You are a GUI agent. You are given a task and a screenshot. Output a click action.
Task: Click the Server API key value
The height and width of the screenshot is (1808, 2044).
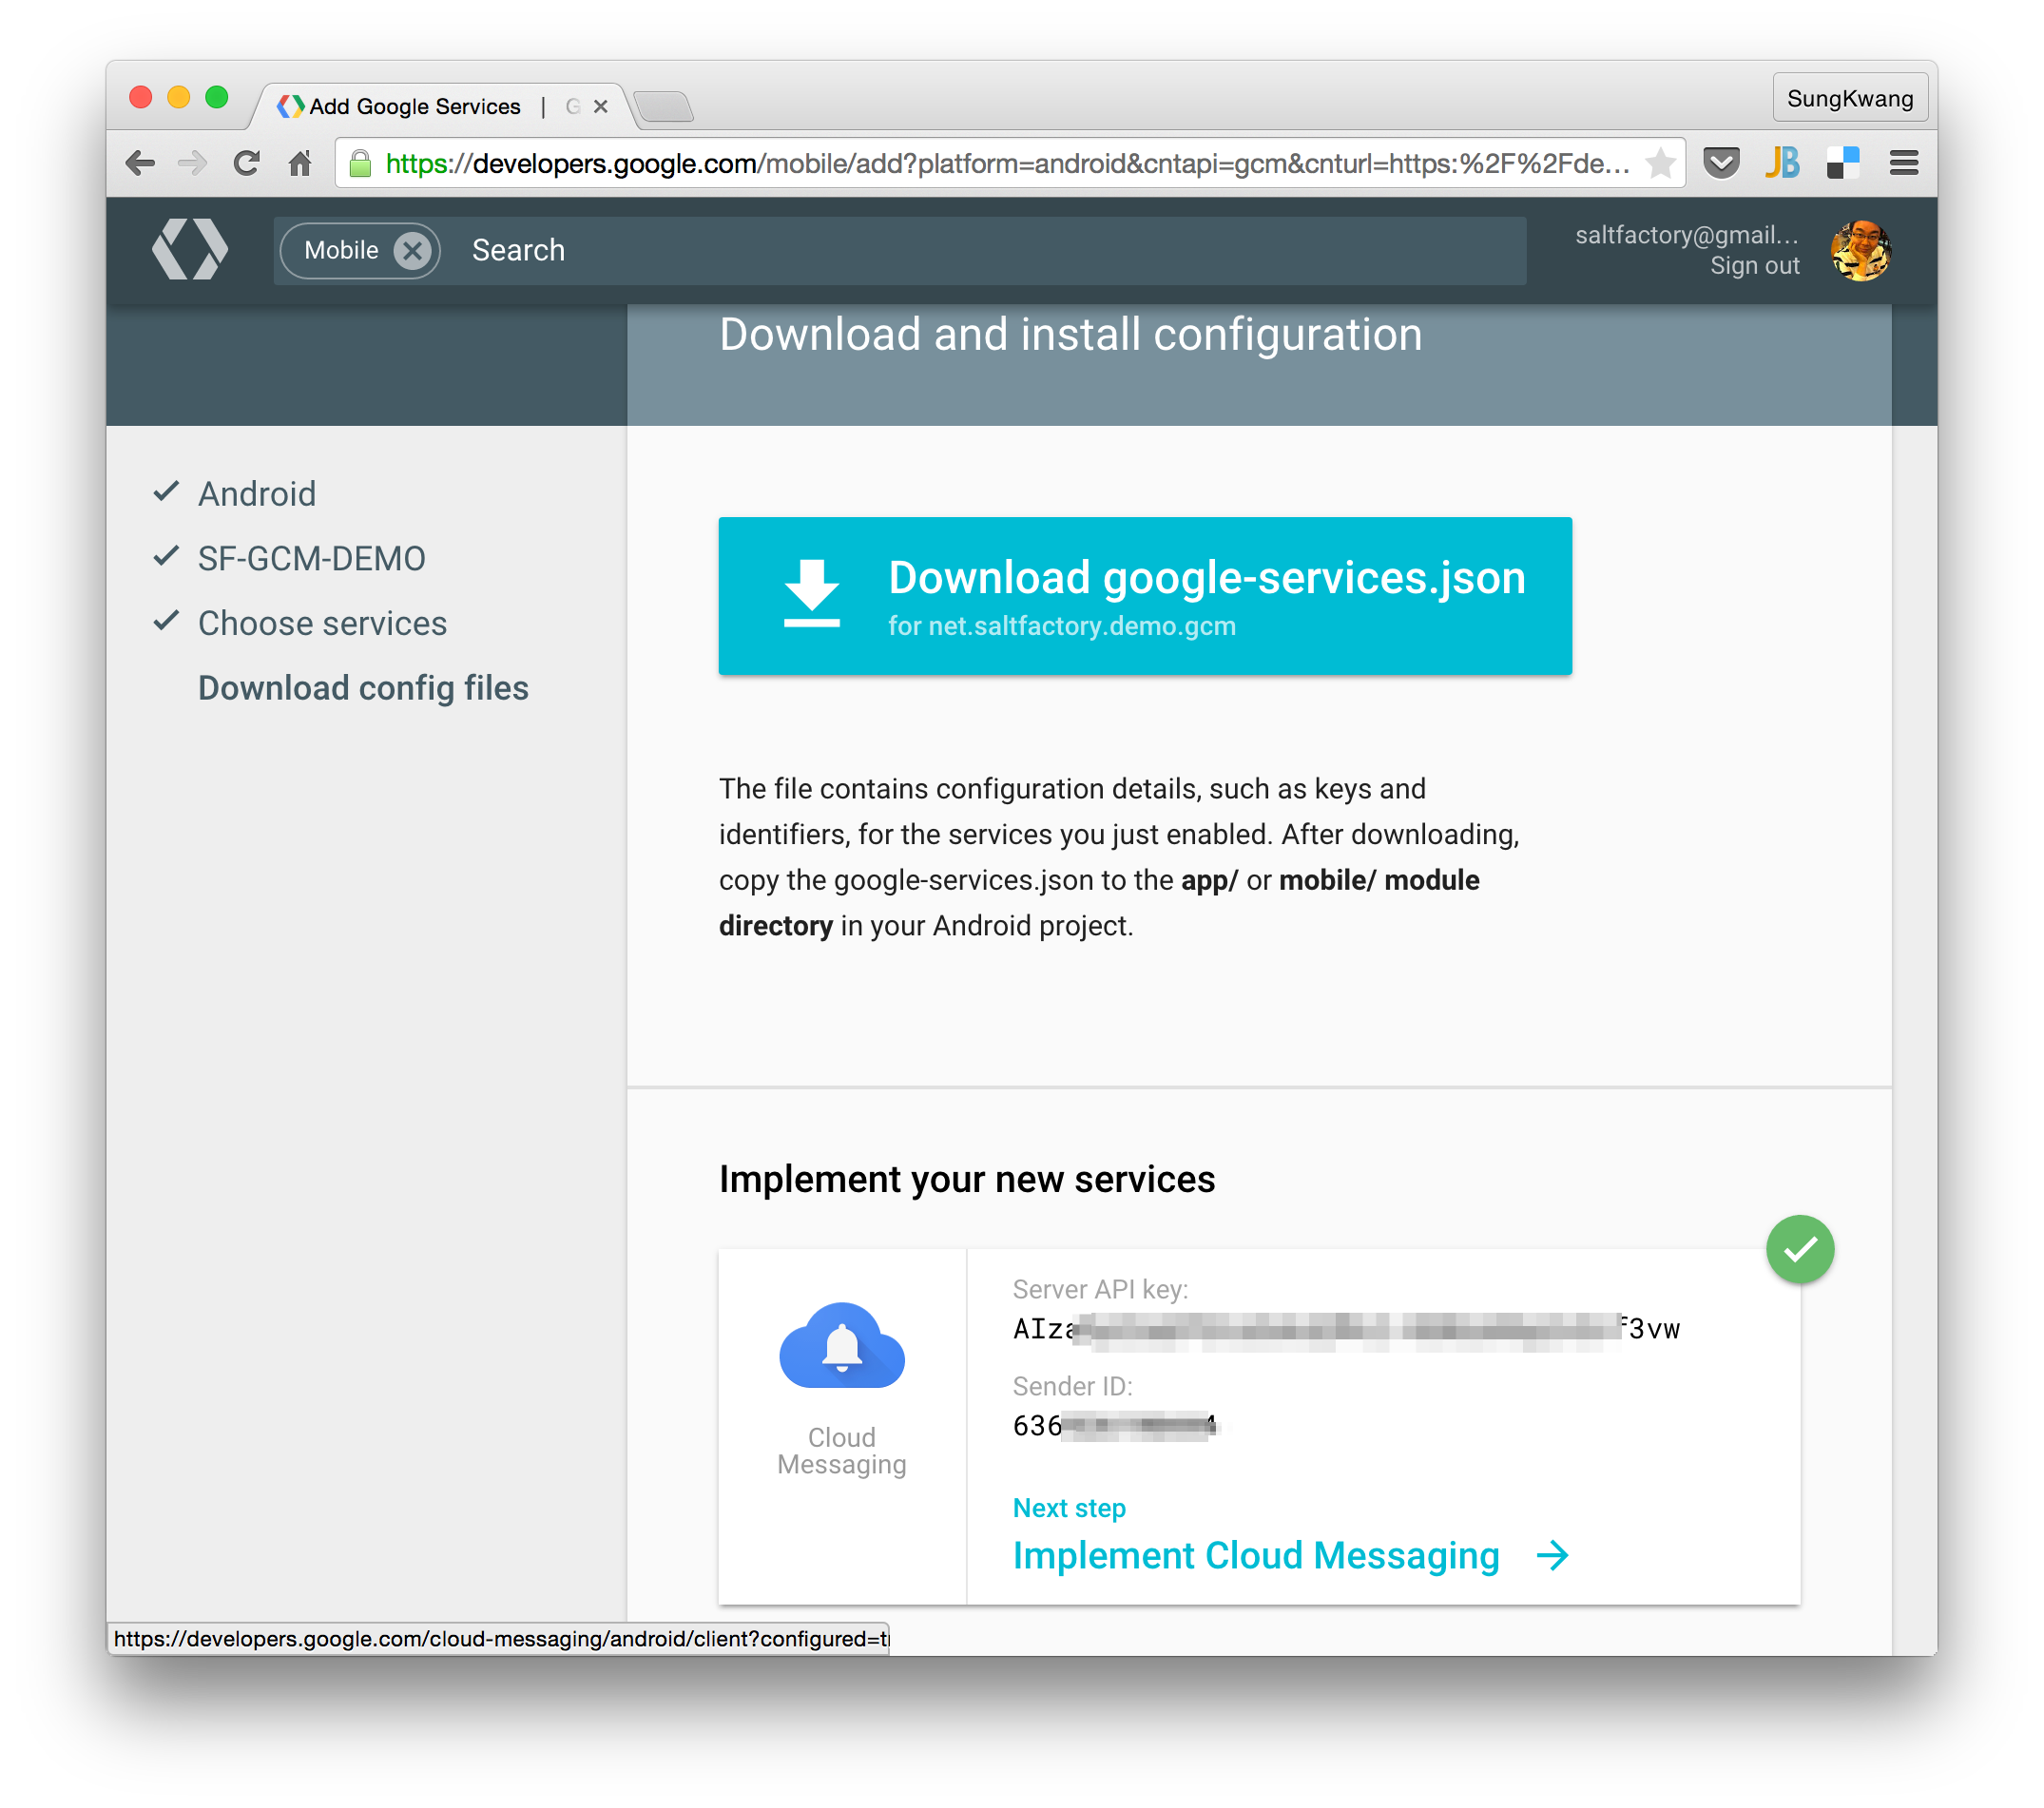(x=1346, y=1329)
